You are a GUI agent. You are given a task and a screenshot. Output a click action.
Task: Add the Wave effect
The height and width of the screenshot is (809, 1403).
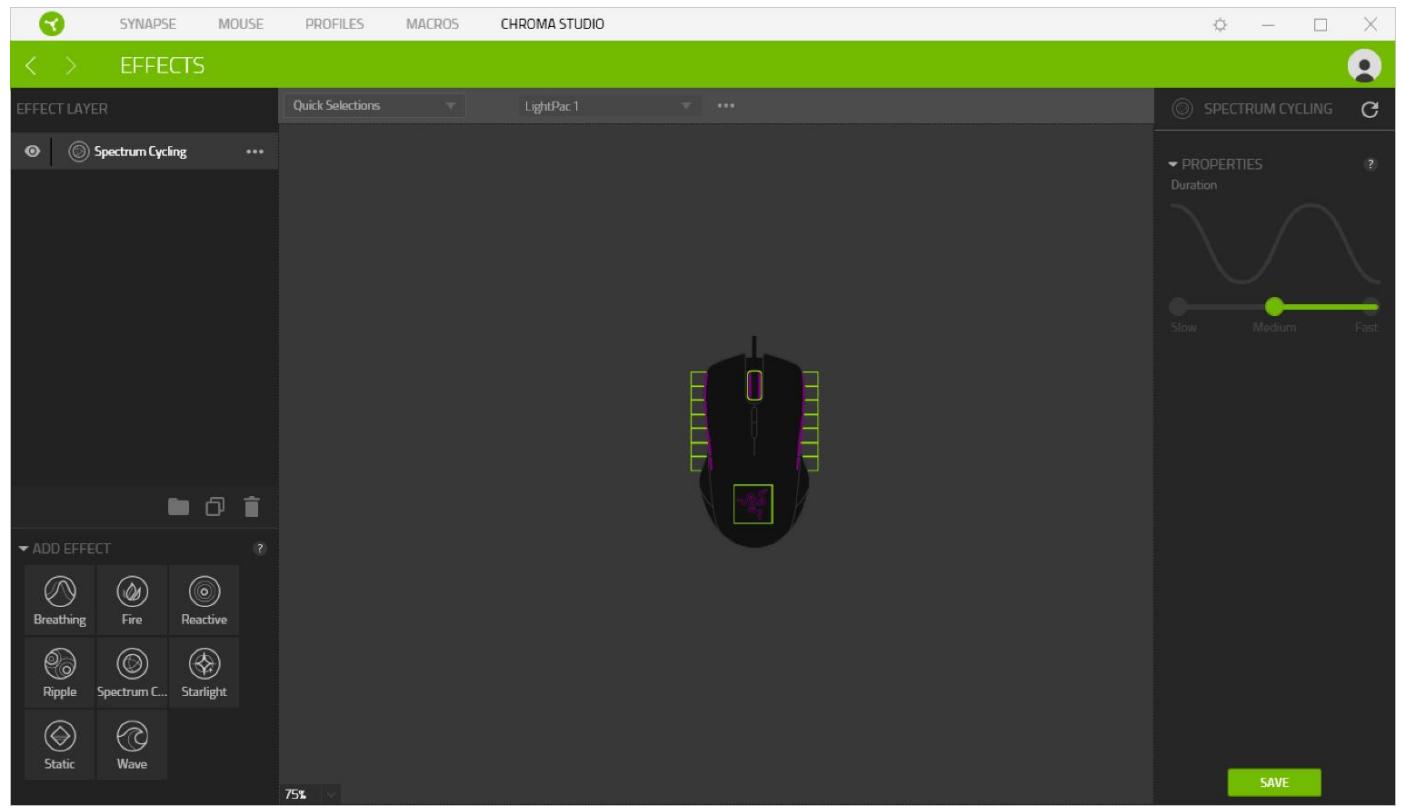tap(132, 745)
